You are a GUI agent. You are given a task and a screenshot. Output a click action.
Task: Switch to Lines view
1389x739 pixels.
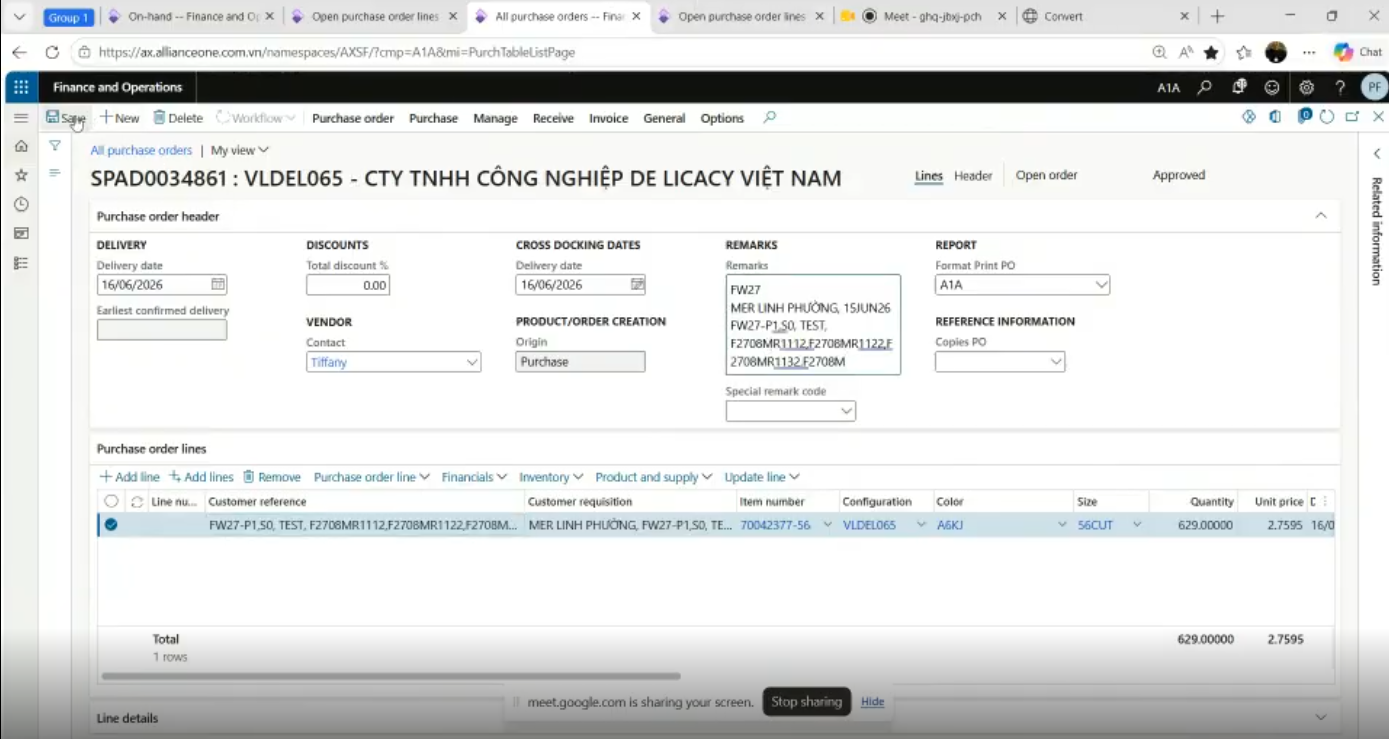(929, 176)
